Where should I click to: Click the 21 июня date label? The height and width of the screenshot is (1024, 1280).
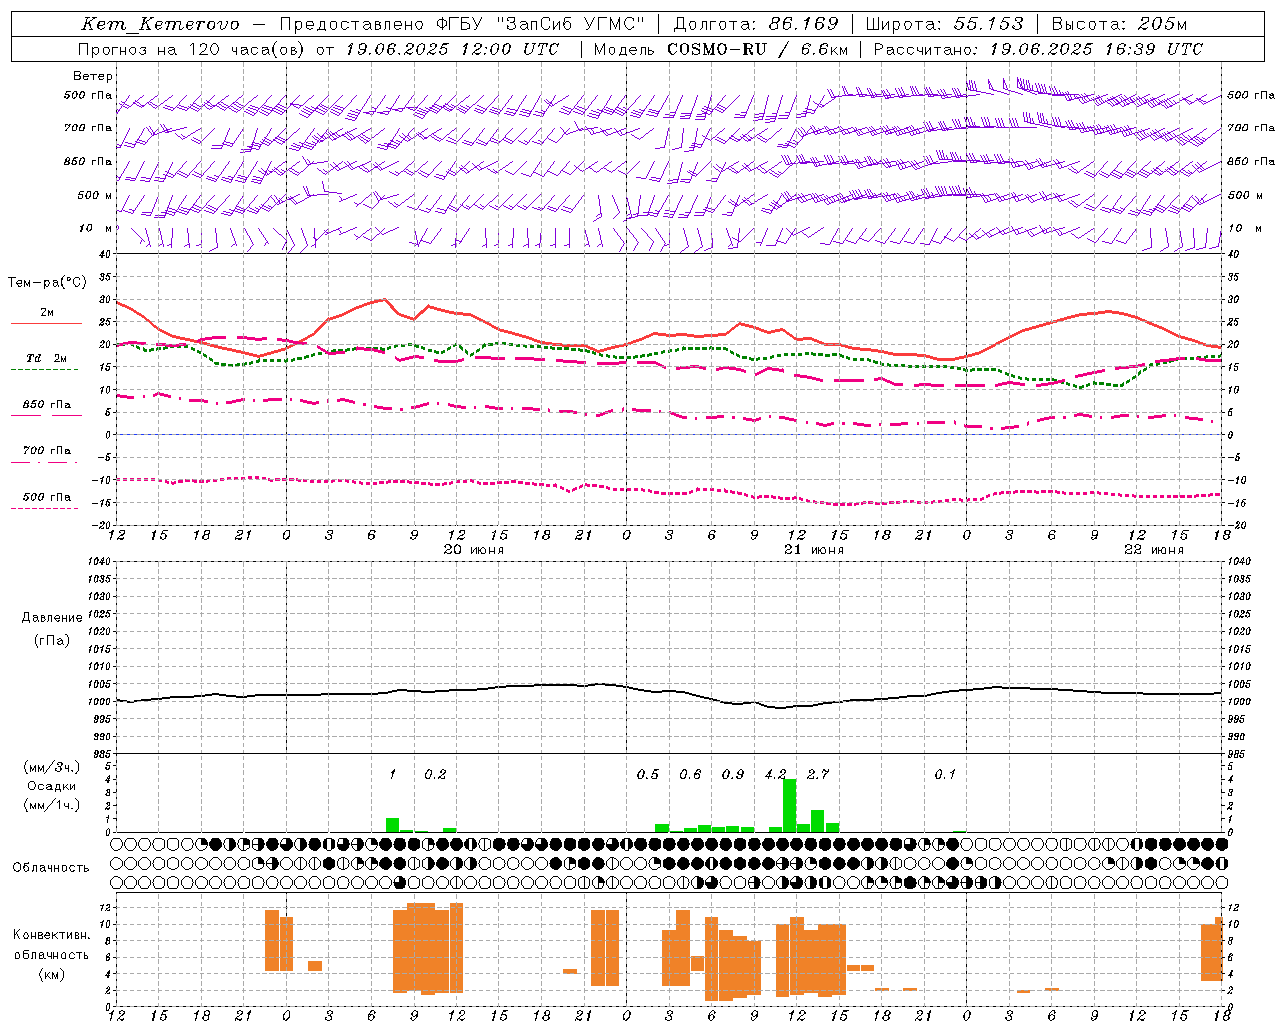click(x=814, y=550)
